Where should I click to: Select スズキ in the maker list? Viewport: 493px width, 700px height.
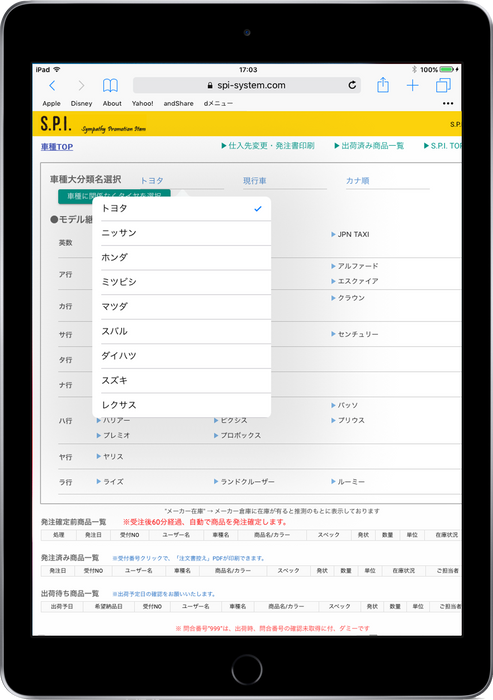tap(181, 380)
